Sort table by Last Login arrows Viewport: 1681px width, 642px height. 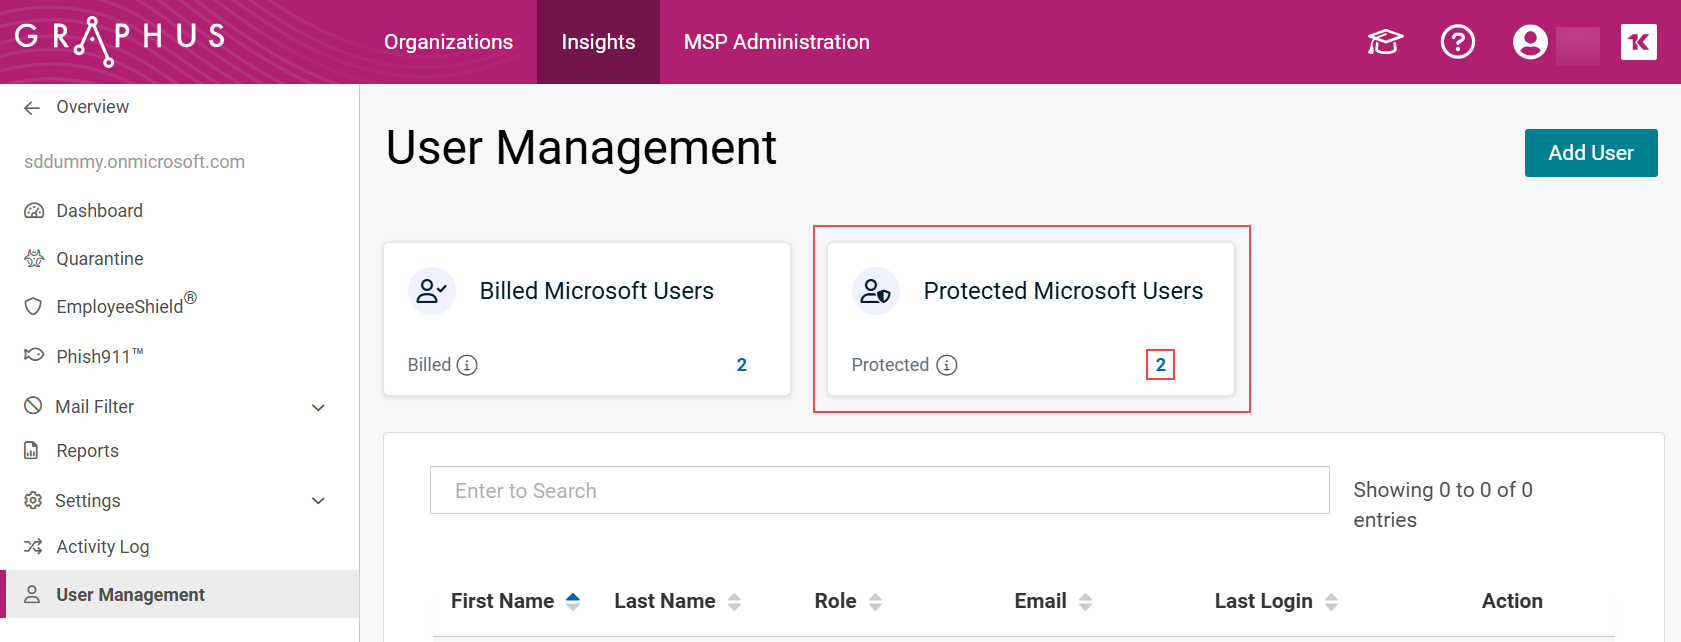tap(1332, 601)
